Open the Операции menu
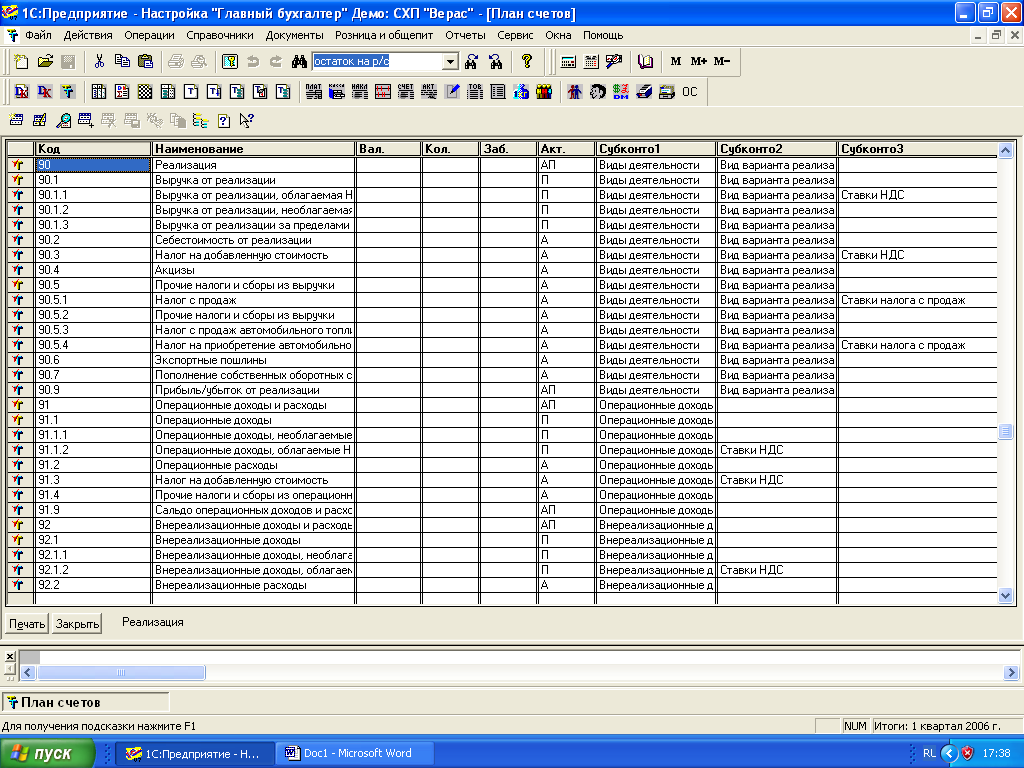Viewport: 1024px width, 768px height. (x=149, y=35)
